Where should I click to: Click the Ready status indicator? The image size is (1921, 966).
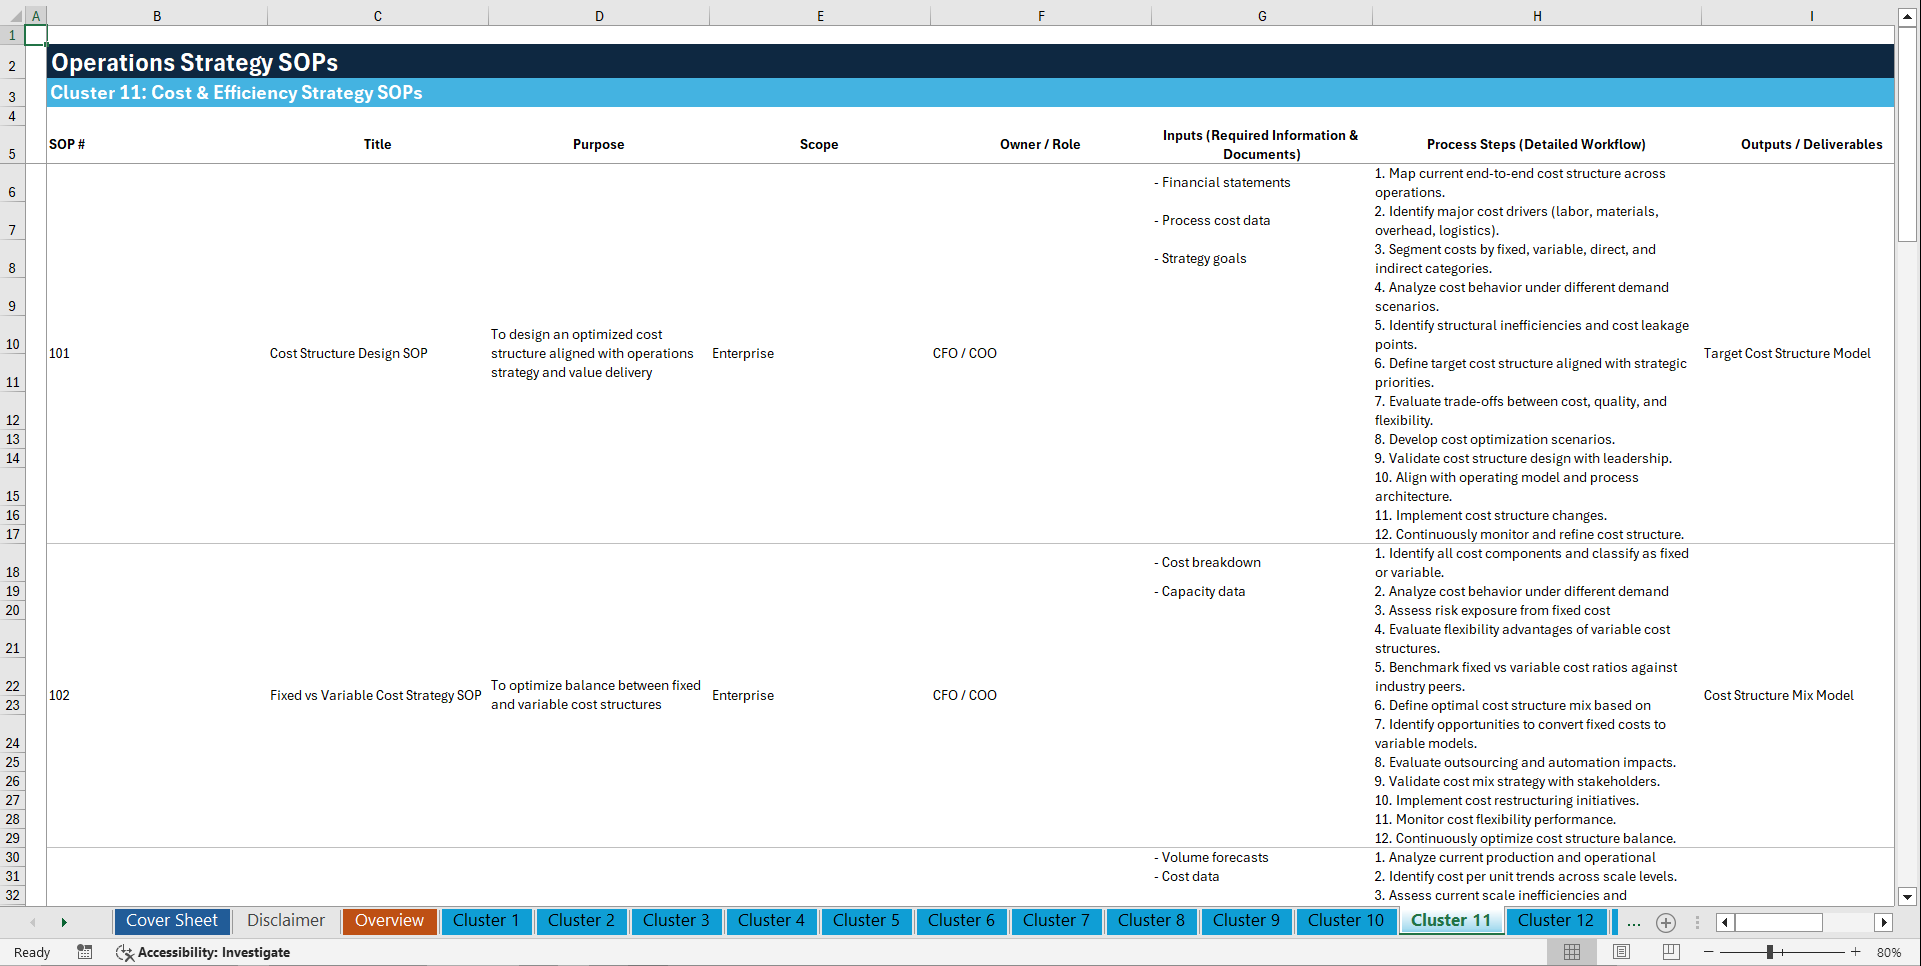32,952
